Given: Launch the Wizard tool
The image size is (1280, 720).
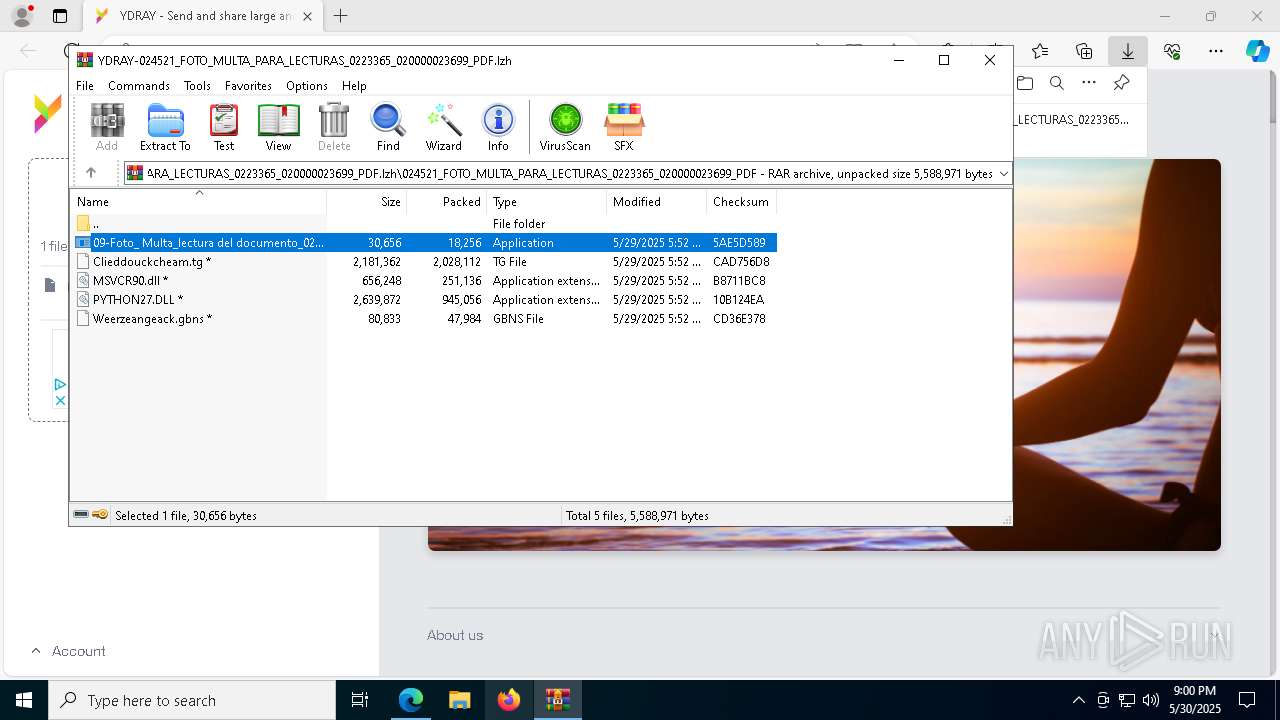Looking at the screenshot, I should click(443, 127).
